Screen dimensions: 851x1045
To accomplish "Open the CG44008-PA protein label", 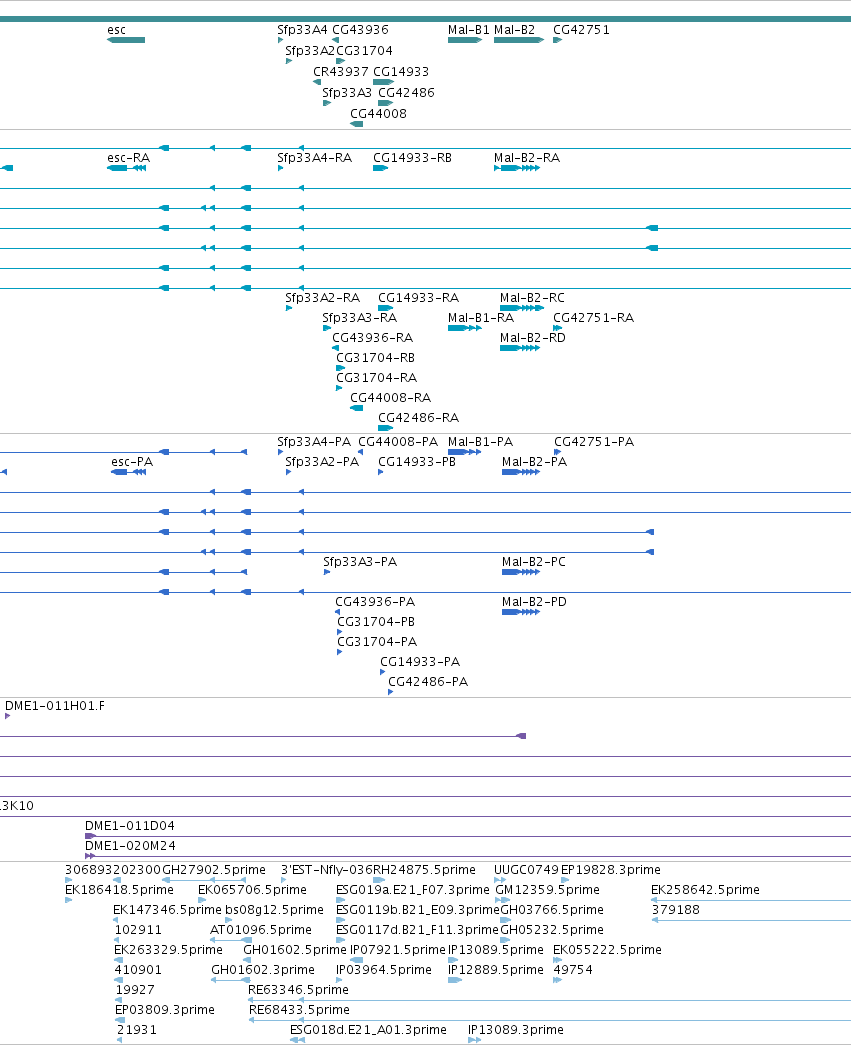I will 399,441.
